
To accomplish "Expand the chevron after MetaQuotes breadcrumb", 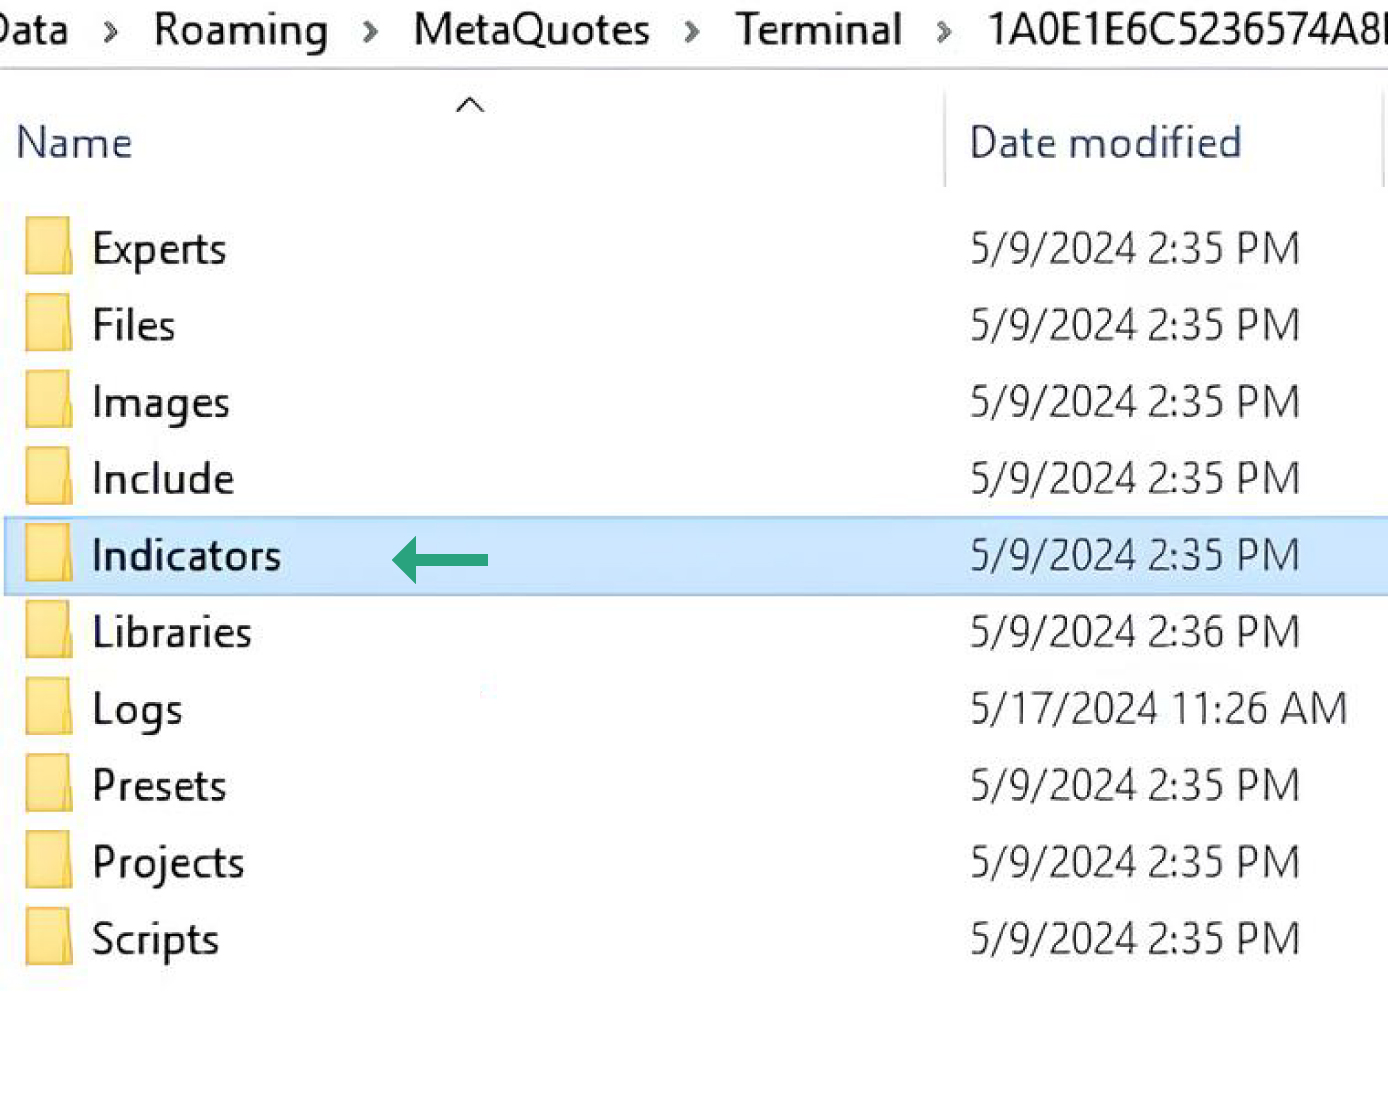I will coord(692,32).
